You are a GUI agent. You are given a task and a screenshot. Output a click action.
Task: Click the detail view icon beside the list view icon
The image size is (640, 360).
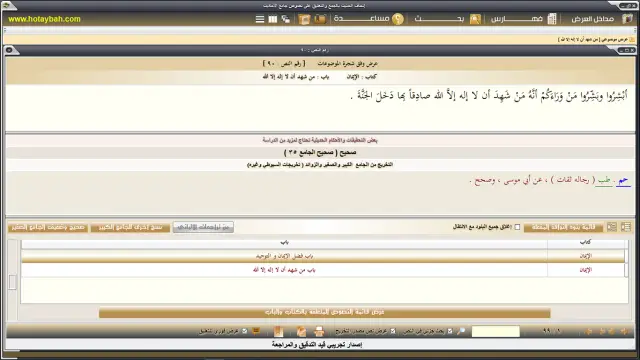click(x=612, y=227)
